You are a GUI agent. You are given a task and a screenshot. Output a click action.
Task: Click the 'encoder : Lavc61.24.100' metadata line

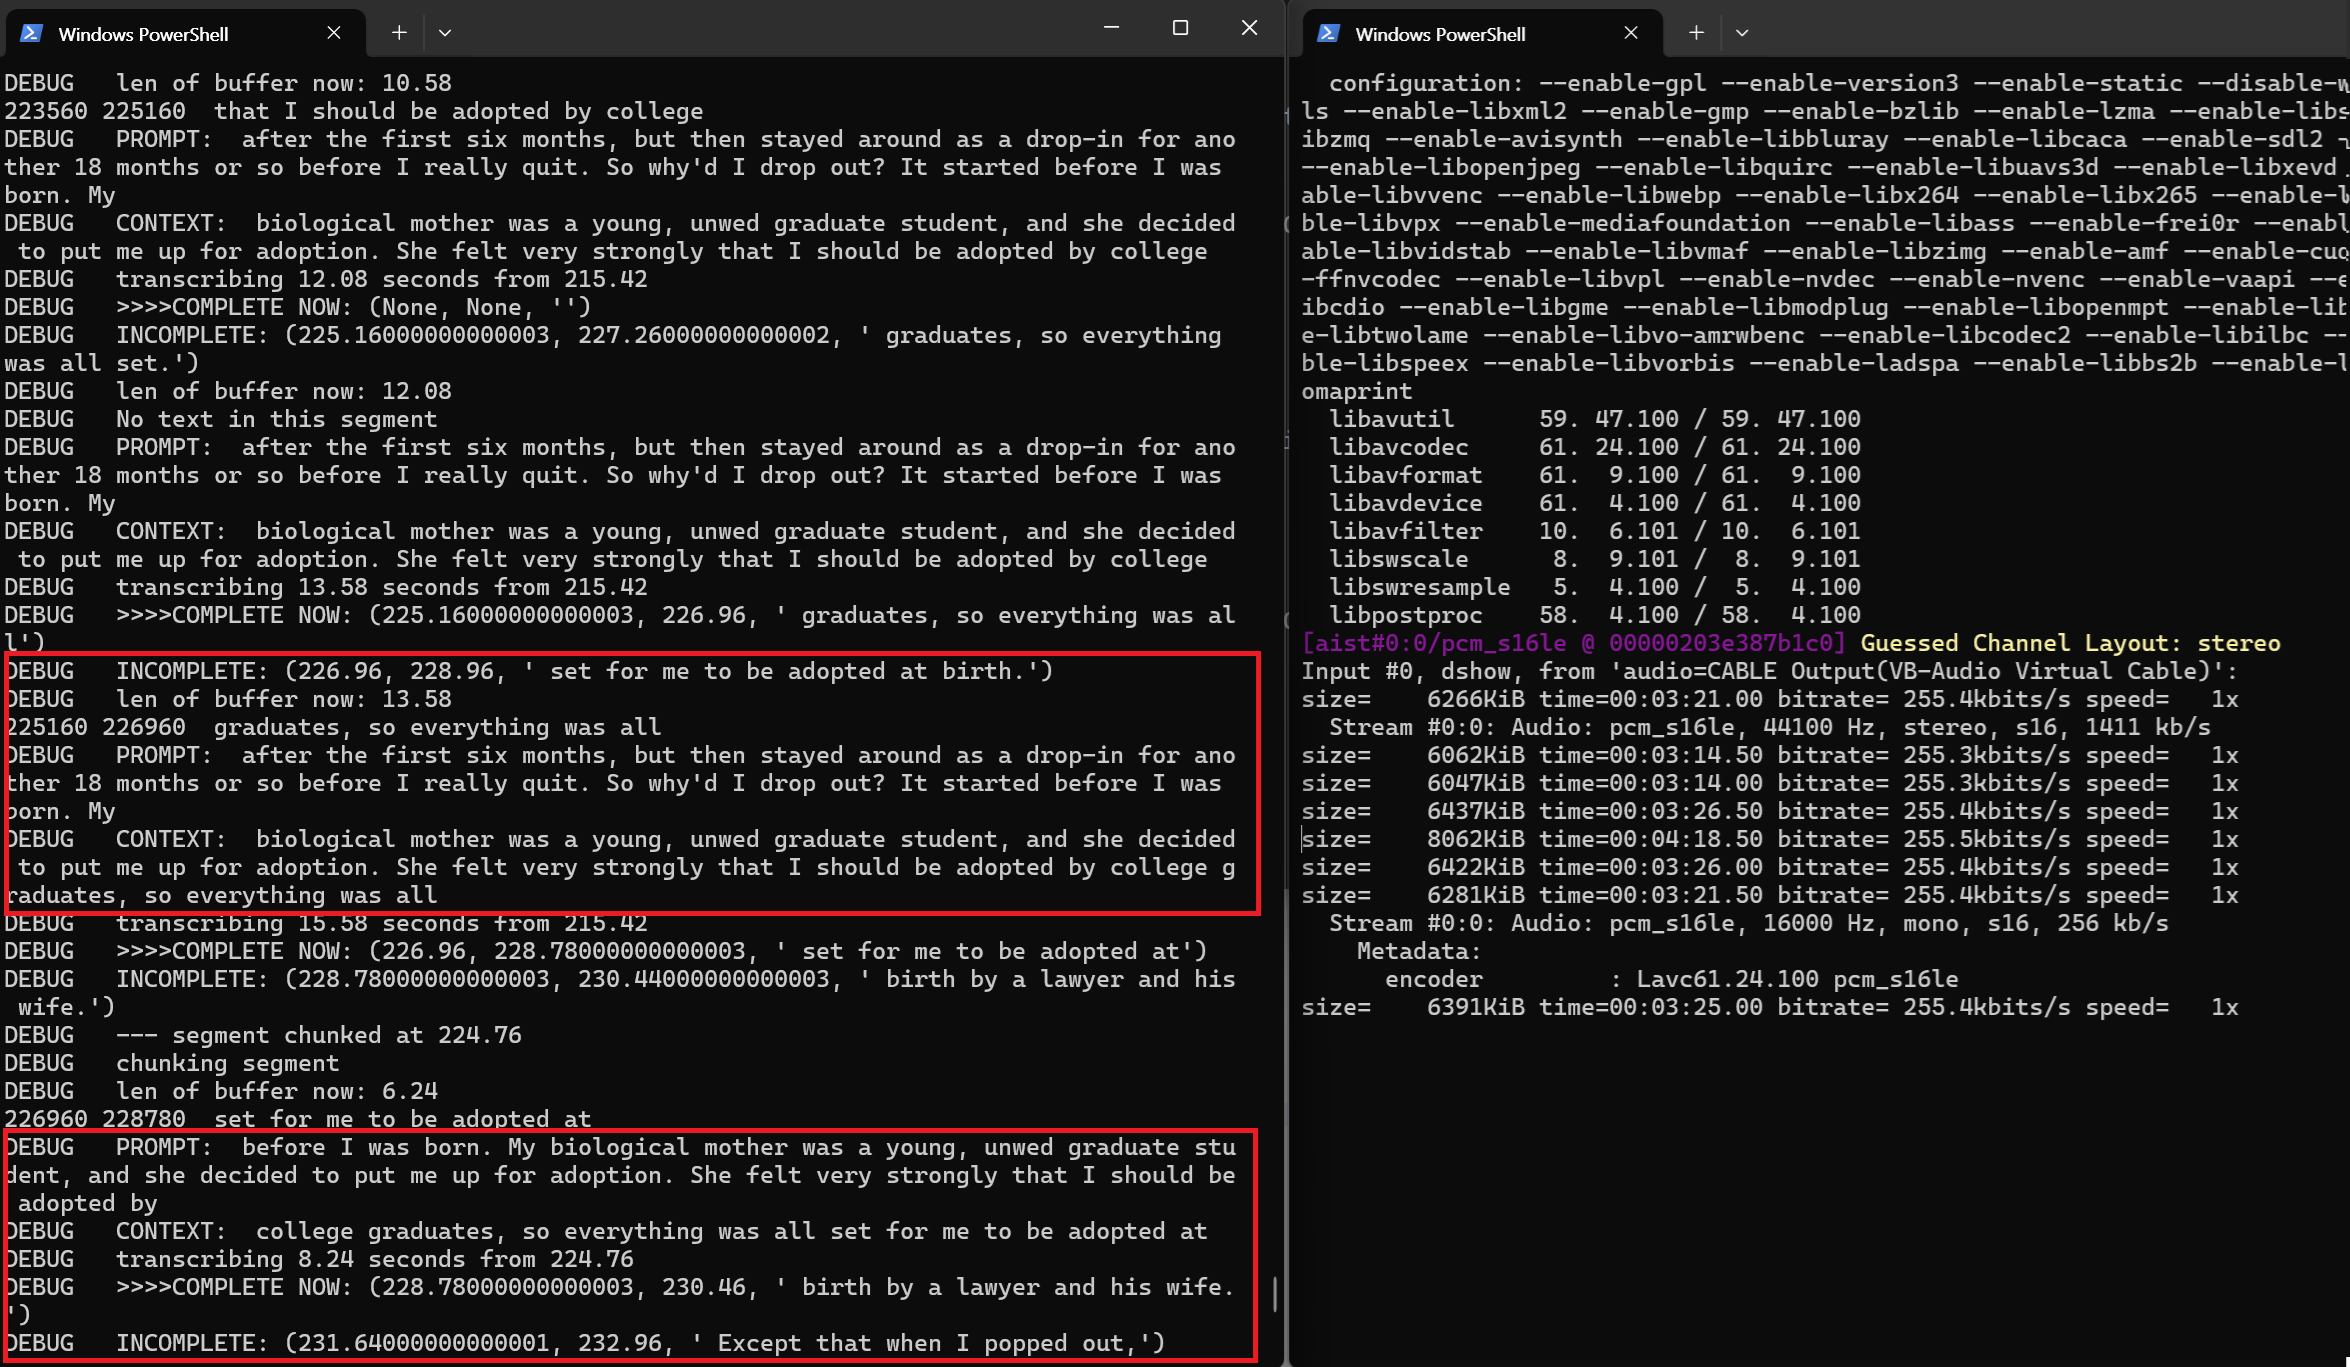(1670, 979)
